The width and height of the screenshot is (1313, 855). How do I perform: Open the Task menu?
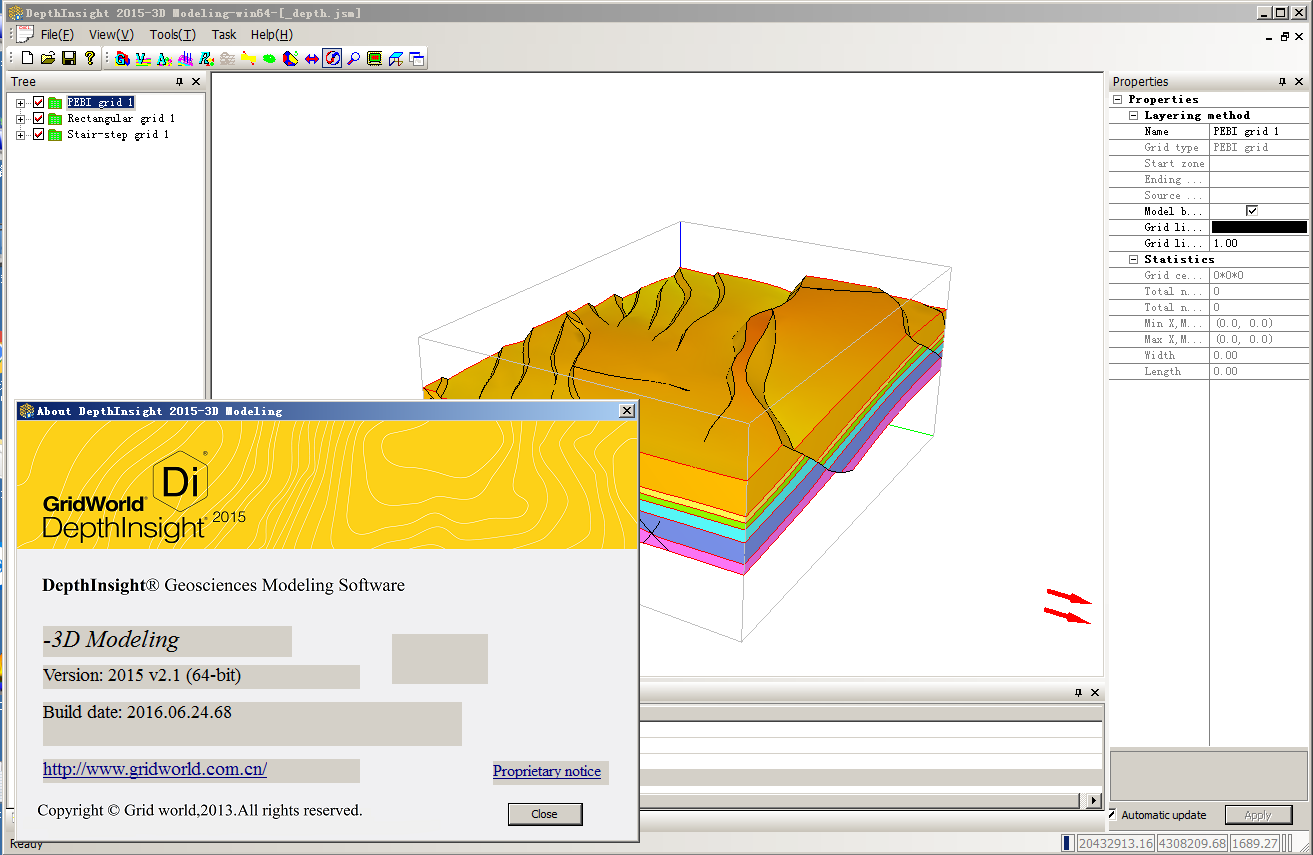(224, 34)
